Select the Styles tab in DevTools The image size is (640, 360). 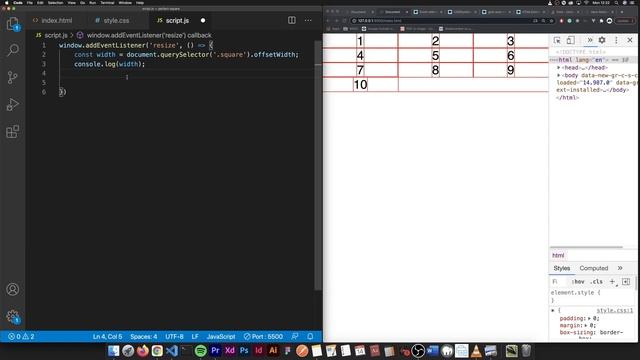(x=562, y=268)
